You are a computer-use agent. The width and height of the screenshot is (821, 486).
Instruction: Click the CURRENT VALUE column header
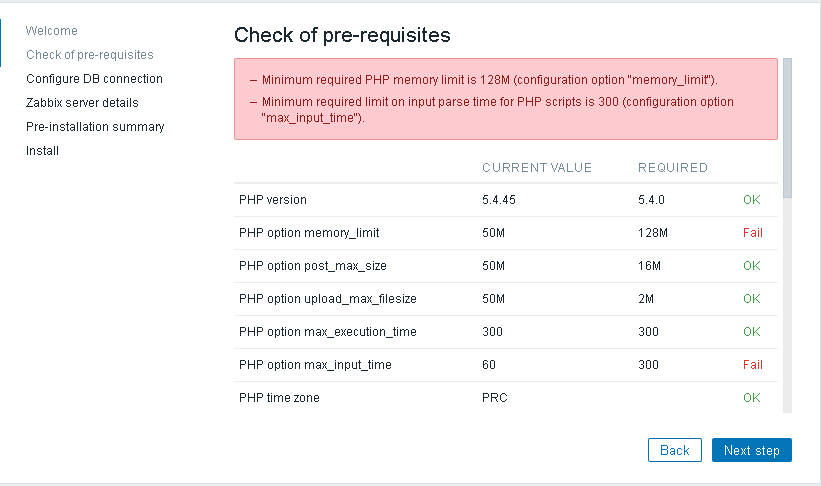coord(537,168)
